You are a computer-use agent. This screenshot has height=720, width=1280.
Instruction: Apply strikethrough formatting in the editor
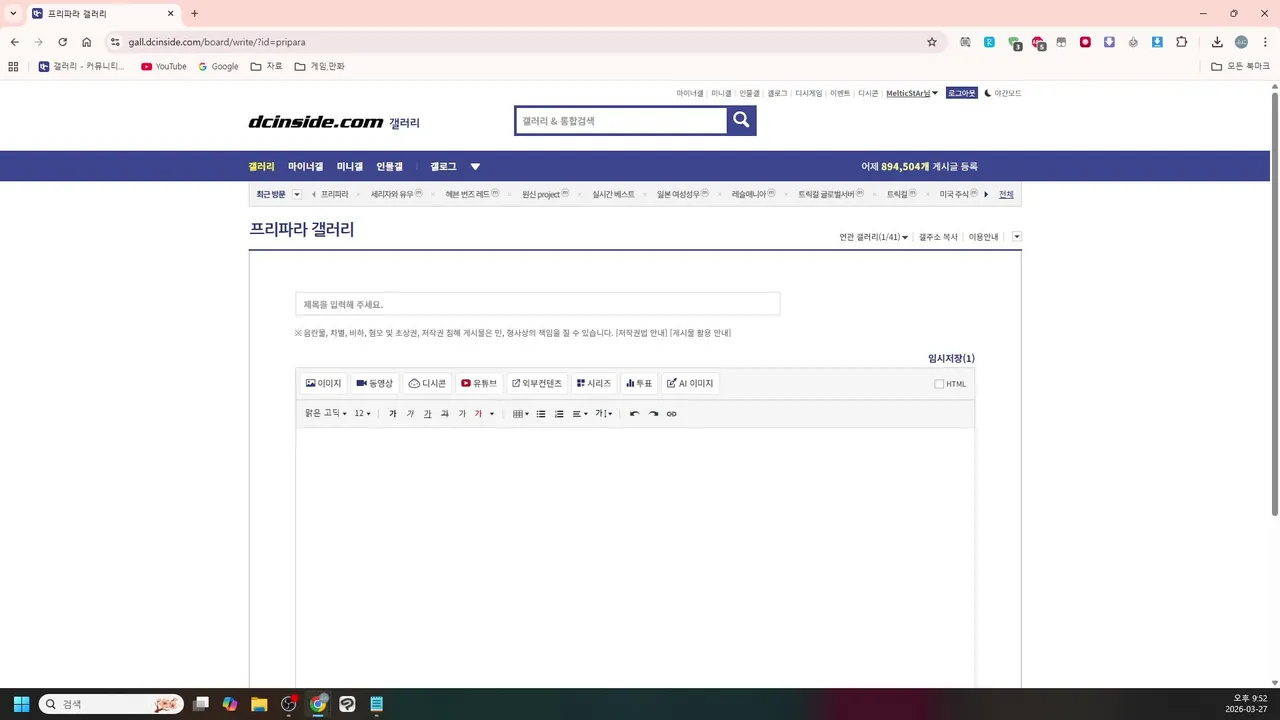click(445, 414)
